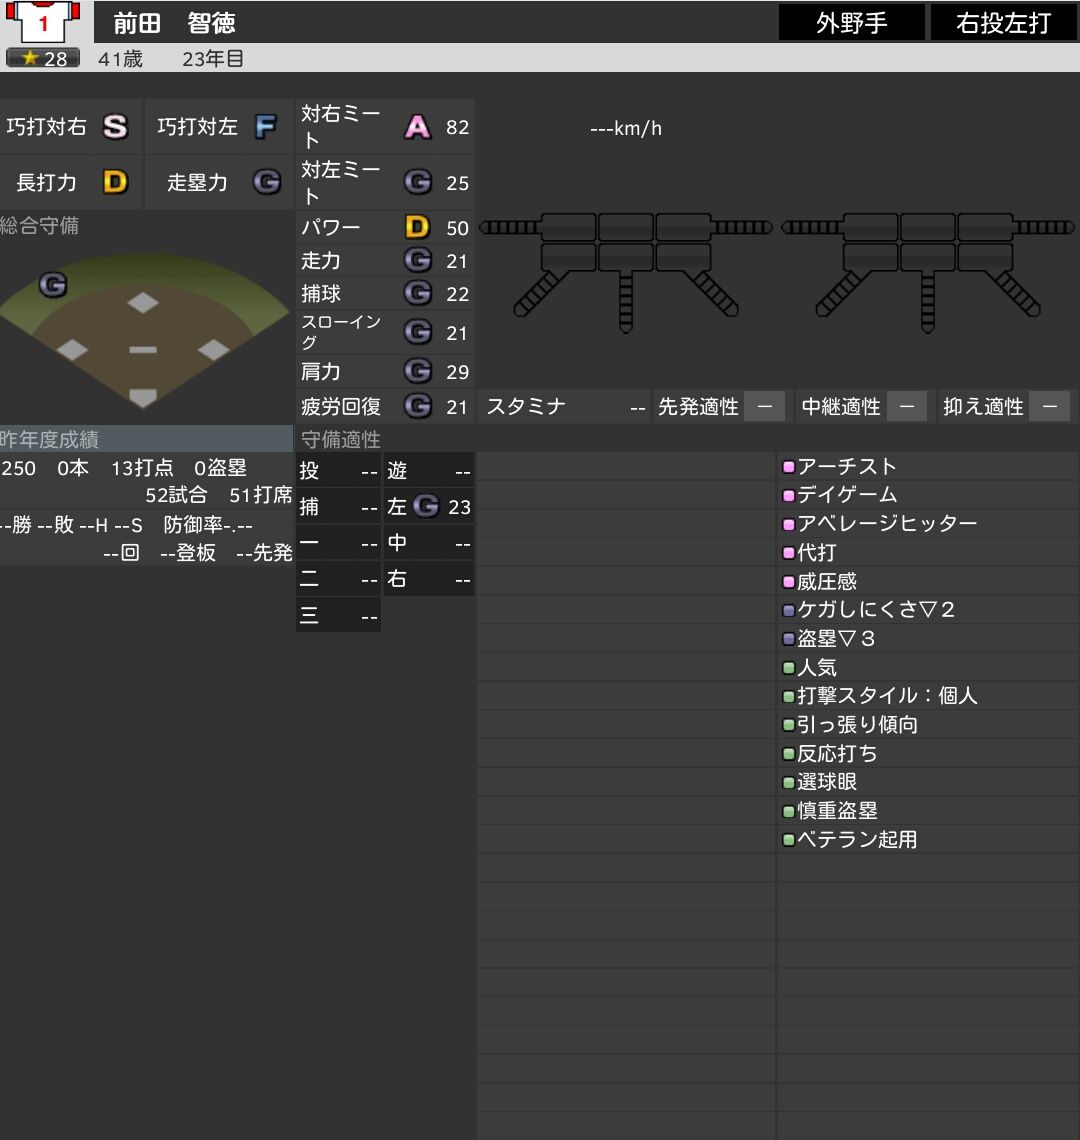Click the G rank marker in left field
The image size is (1080, 1140).
(x=53, y=284)
